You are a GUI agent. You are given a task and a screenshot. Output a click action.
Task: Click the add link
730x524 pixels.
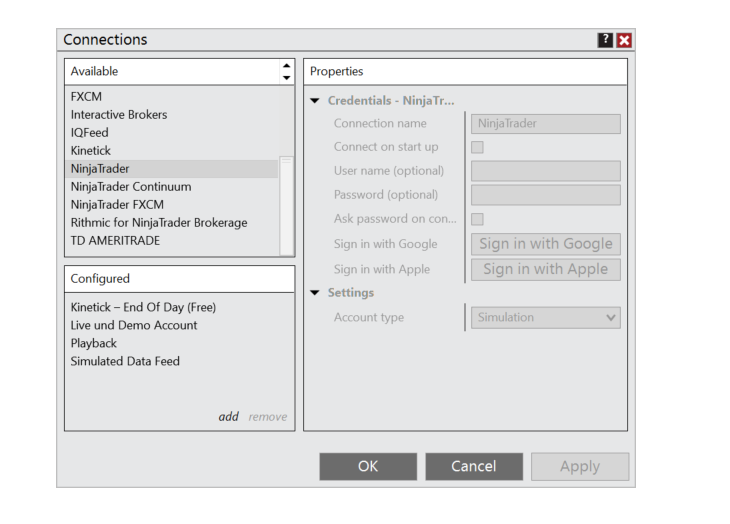pos(228,417)
